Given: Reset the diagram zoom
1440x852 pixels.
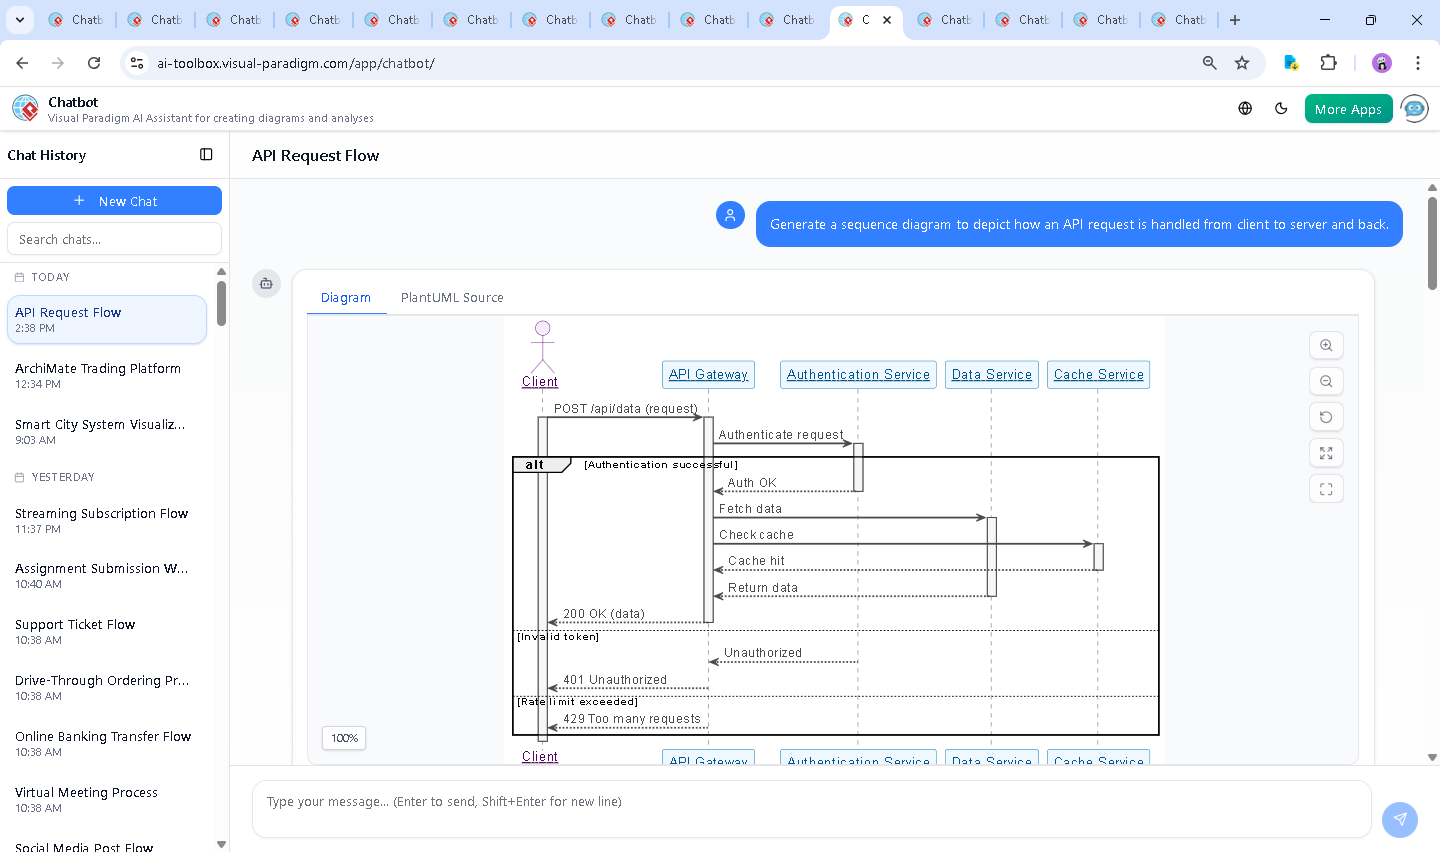Looking at the screenshot, I should [x=1326, y=417].
